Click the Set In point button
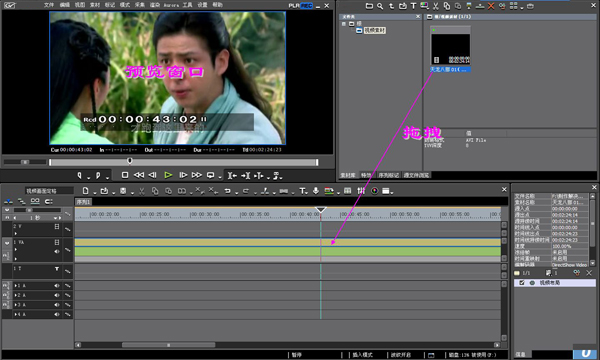 [79, 175]
